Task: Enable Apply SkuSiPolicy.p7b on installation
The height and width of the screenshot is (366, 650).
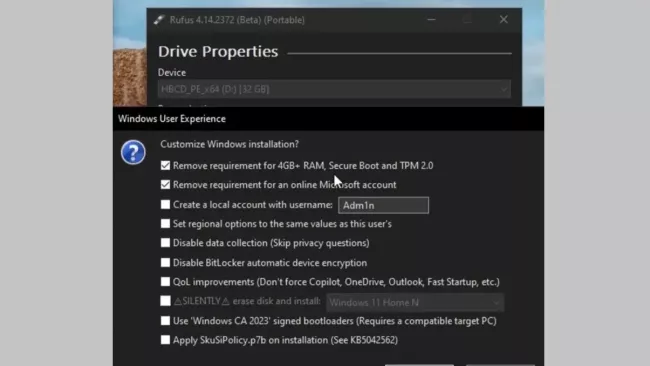Action: point(165,339)
